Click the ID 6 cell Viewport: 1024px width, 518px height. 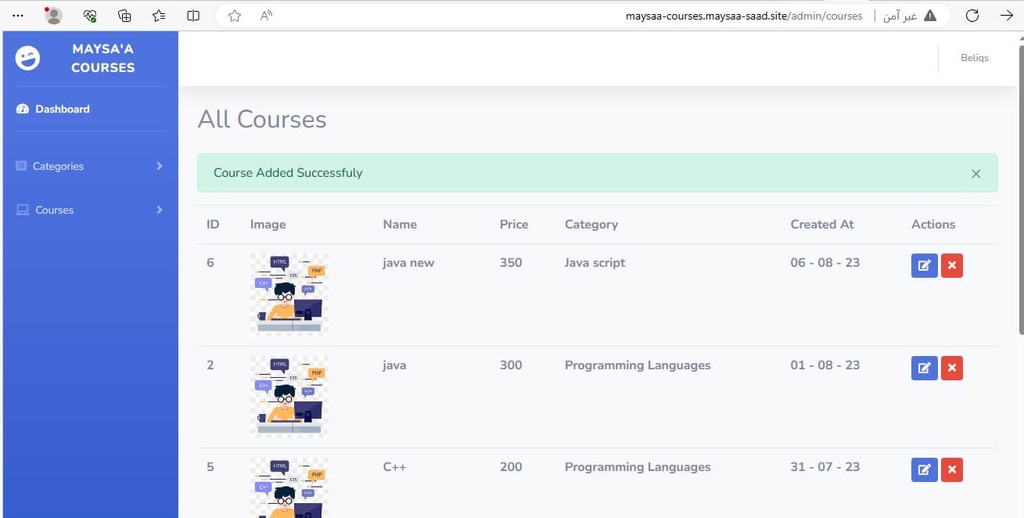[210, 263]
